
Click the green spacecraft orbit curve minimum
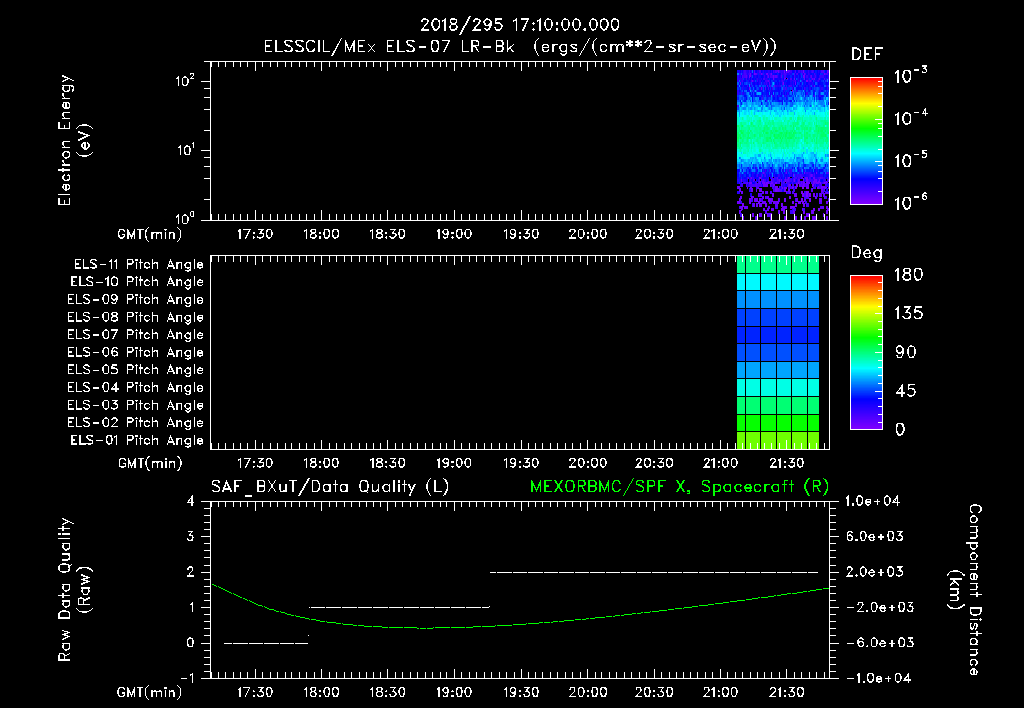coord(425,628)
